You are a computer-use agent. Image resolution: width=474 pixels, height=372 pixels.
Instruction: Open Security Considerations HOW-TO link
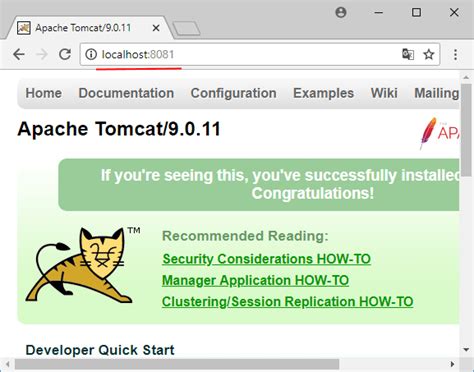[266, 259]
